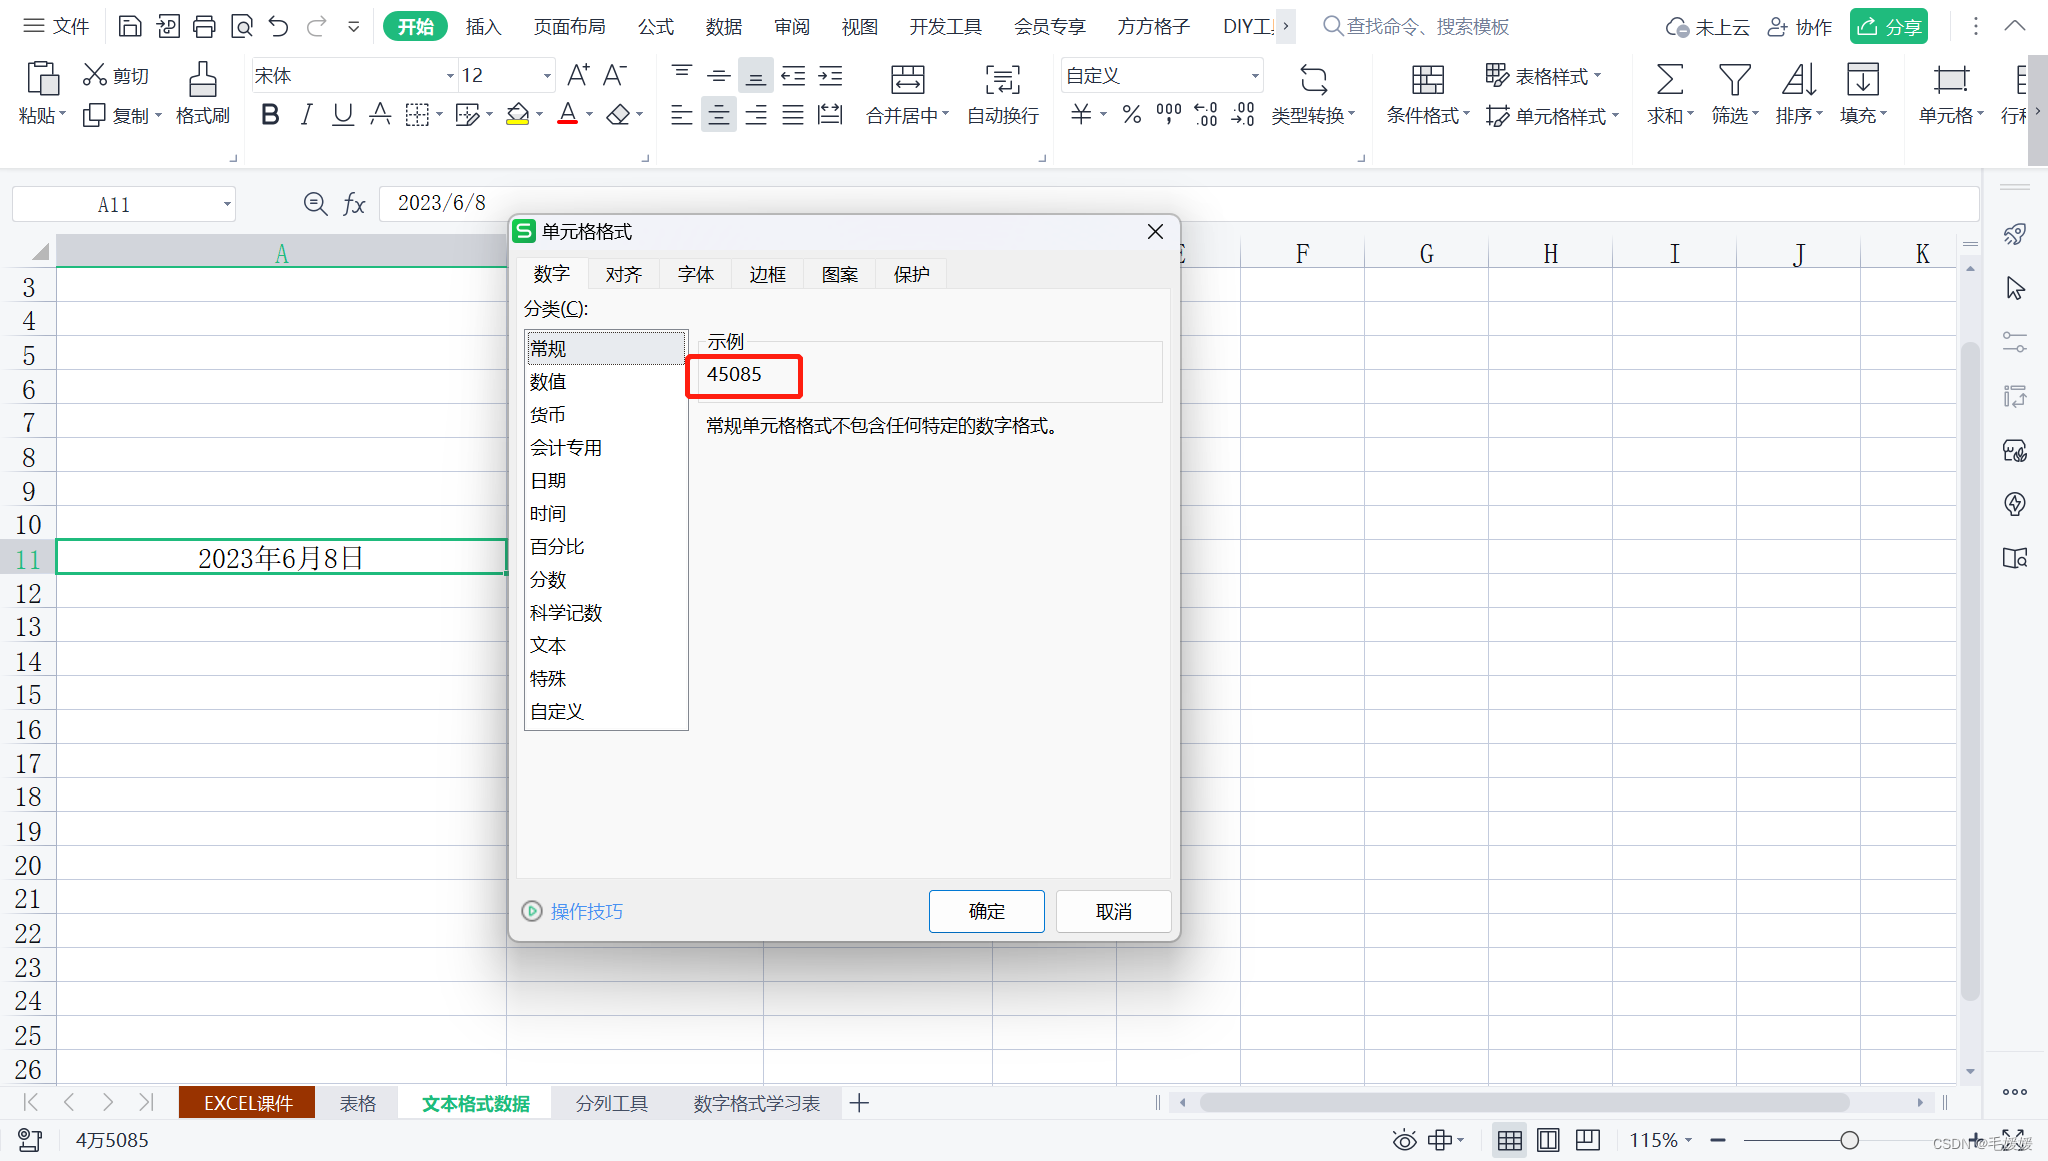Image resolution: width=2048 pixels, height=1161 pixels.
Task: Click the 确定 button
Action: [x=986, y=911]
